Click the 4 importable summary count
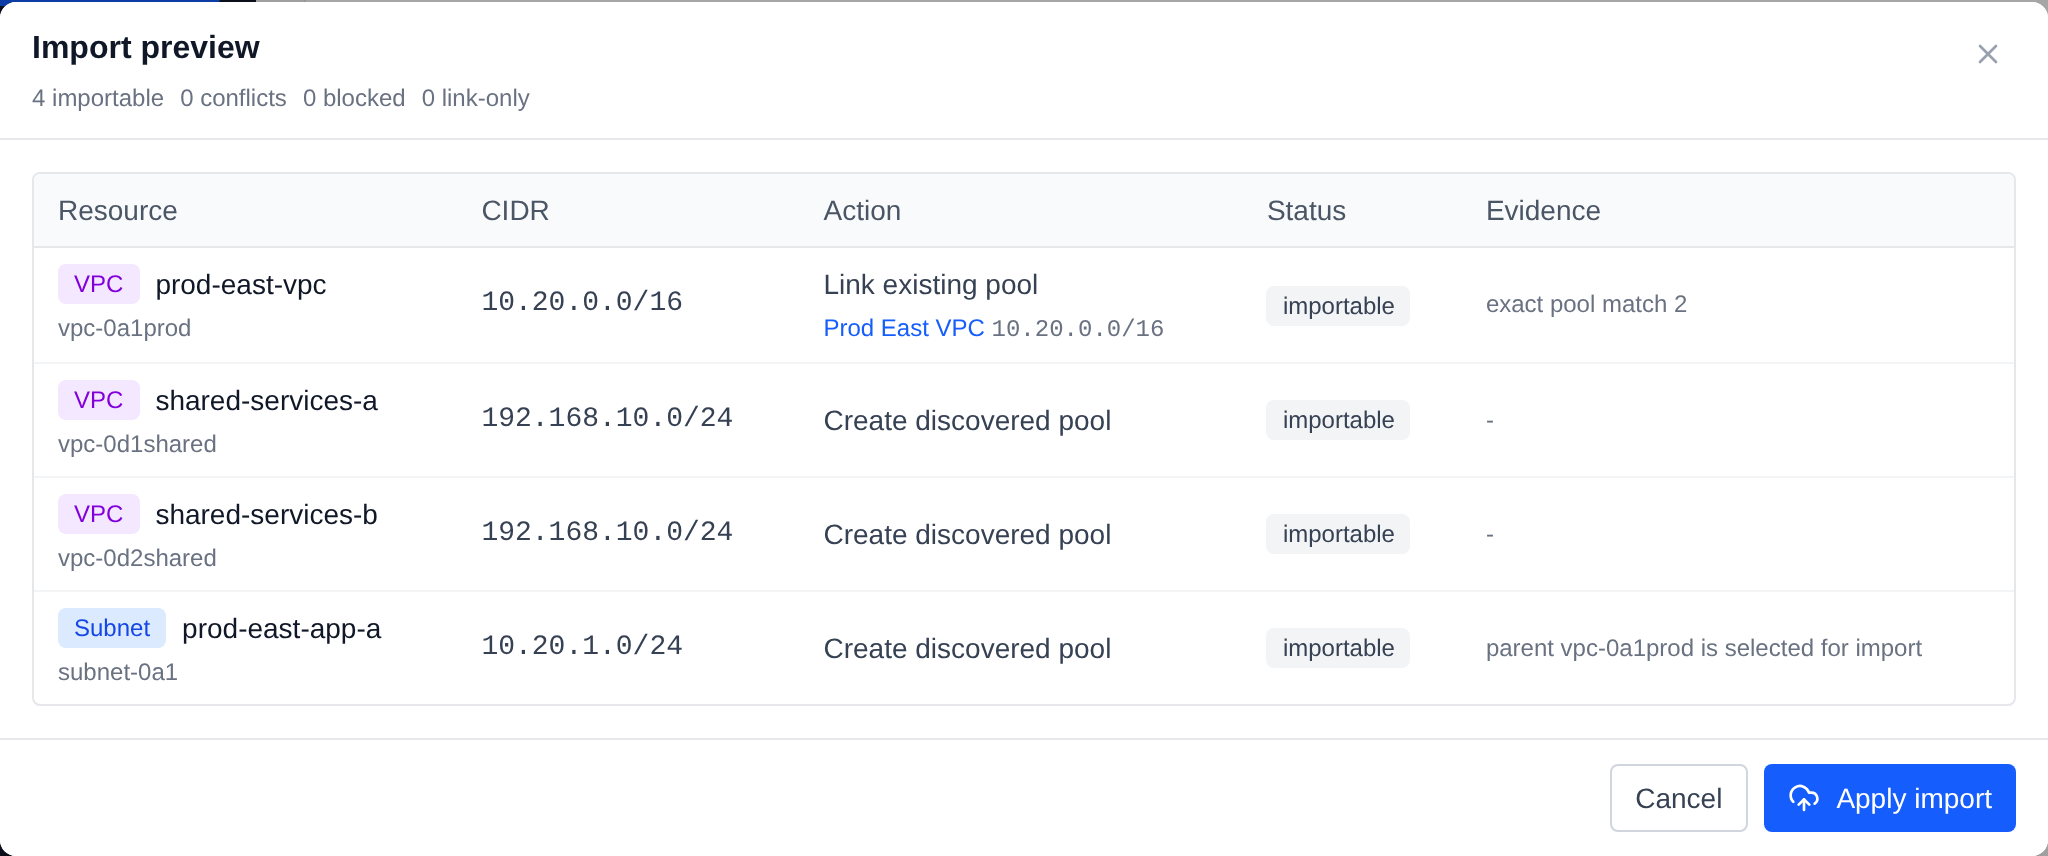The height and width of the screenshot is (856, 2048). (x=98, y=98)
